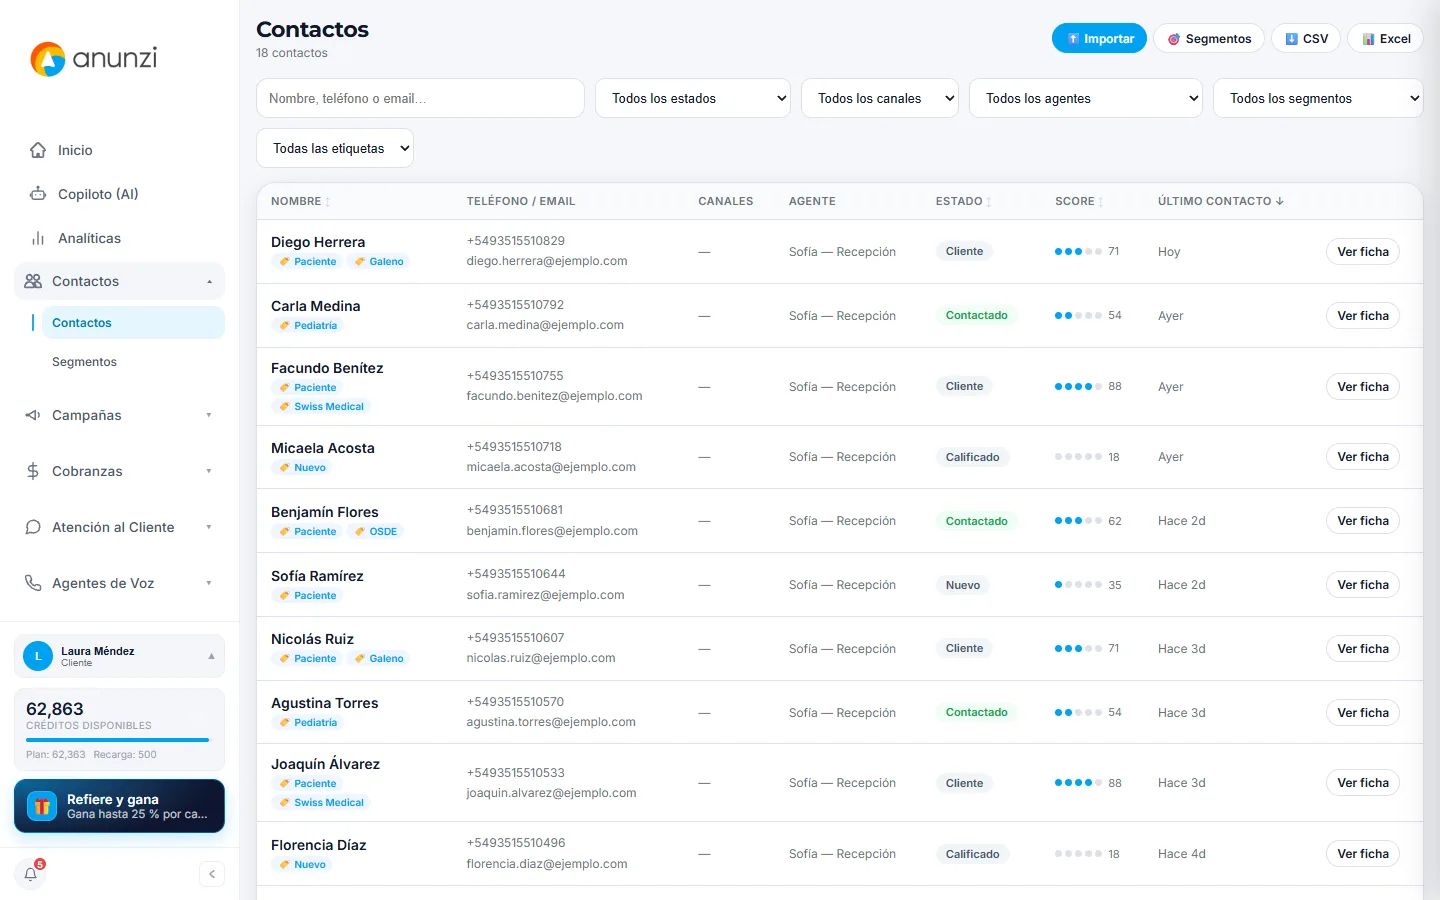The image size is (1440, 900).
Task: Export contacts with Excel button
Action: pyautogui.click(x=1385, y=38)
